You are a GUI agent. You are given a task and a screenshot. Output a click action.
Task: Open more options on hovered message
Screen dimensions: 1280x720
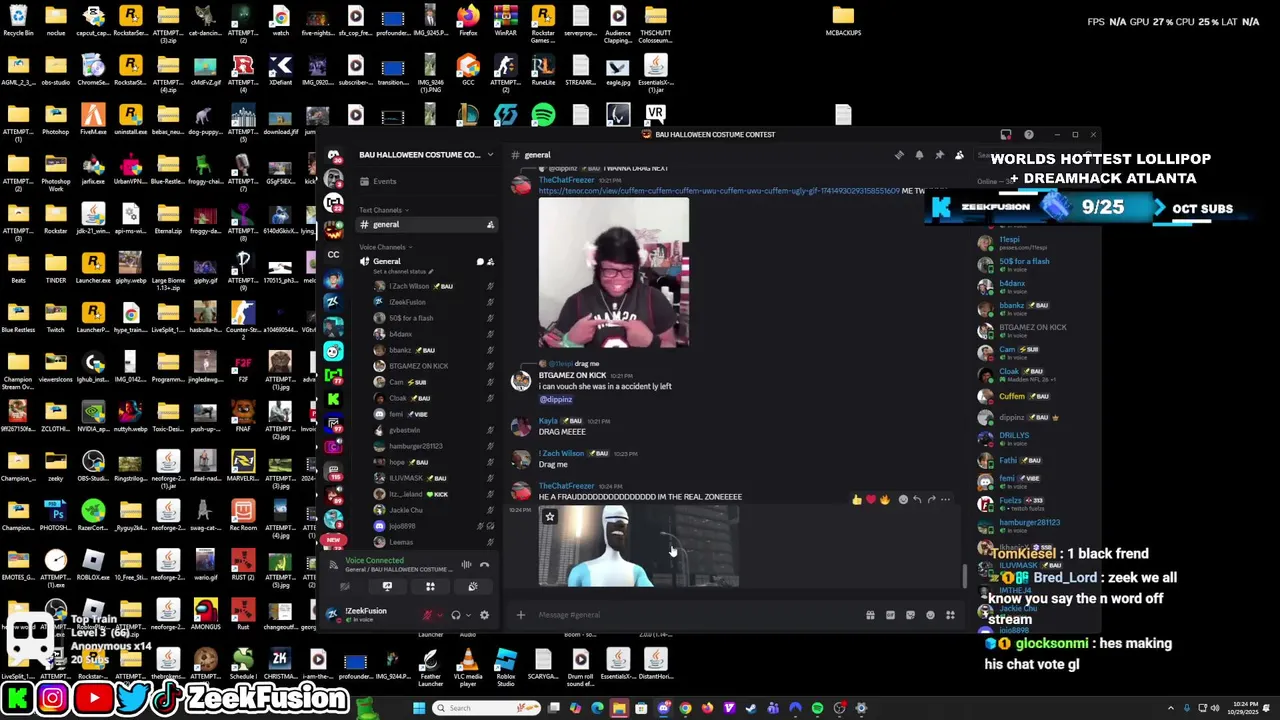coord(945,499)
